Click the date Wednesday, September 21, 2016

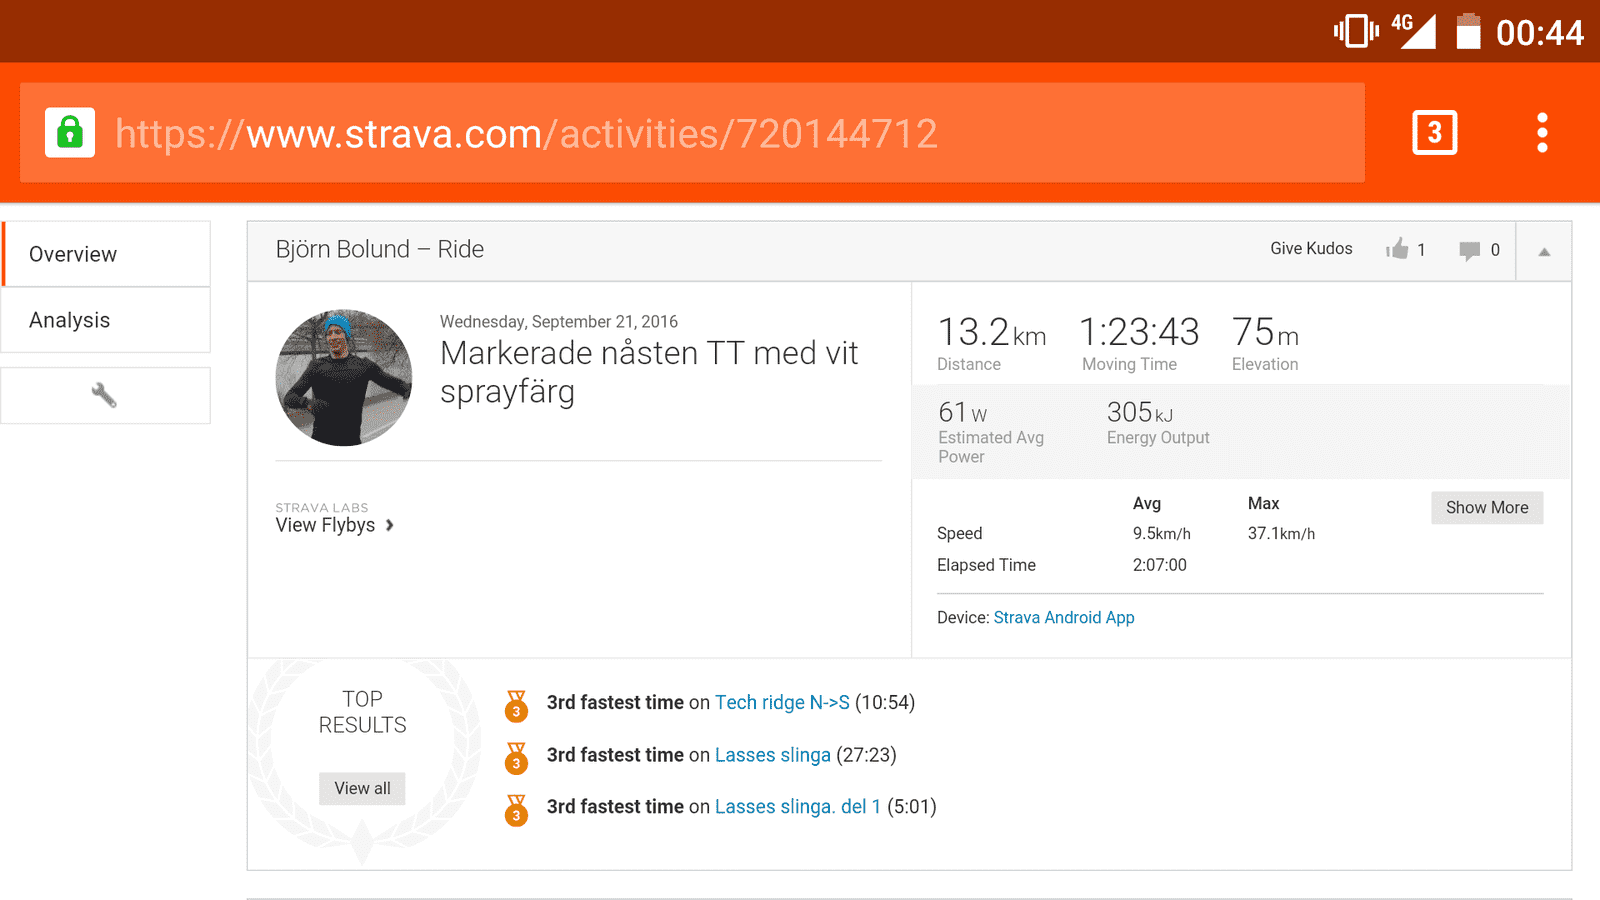coord(559,322)
